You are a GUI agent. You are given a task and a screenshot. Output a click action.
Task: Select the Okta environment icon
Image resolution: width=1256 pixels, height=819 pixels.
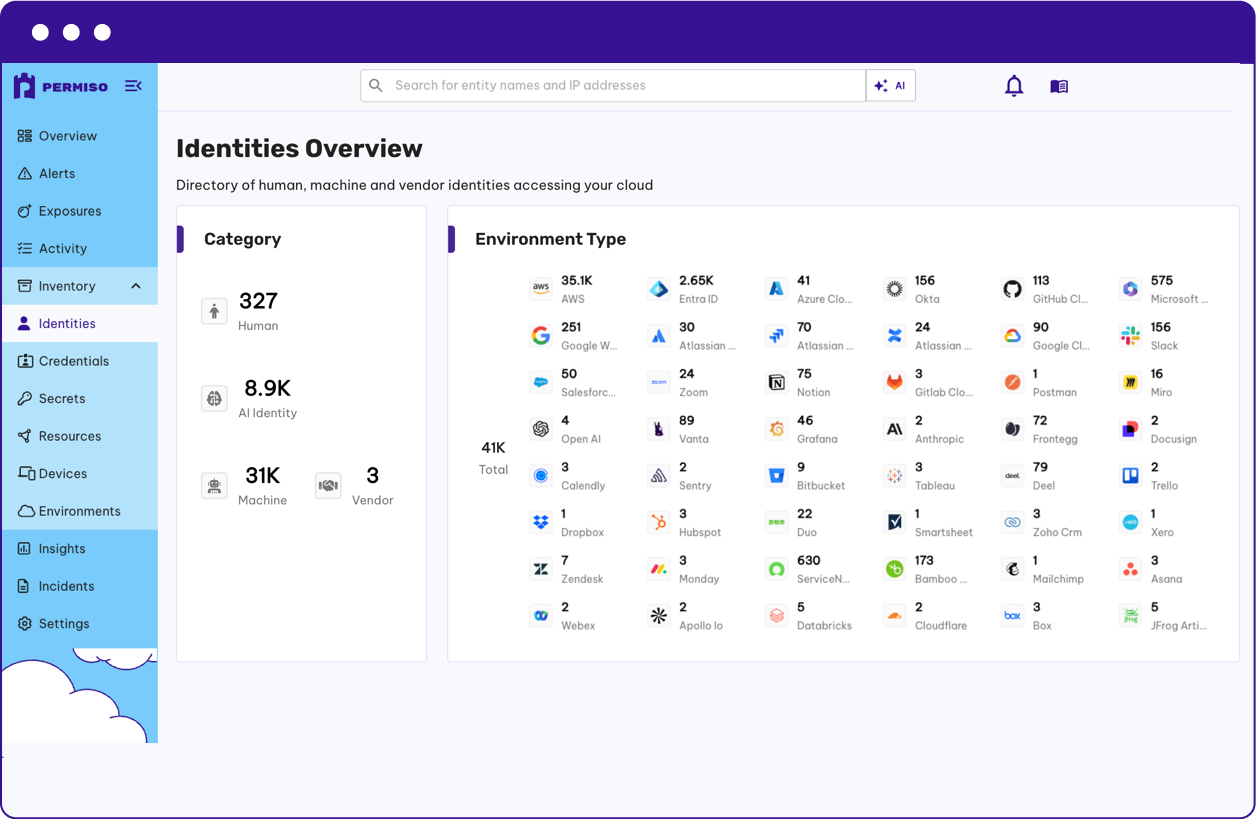pyautogui.click(x=895, y=289)
